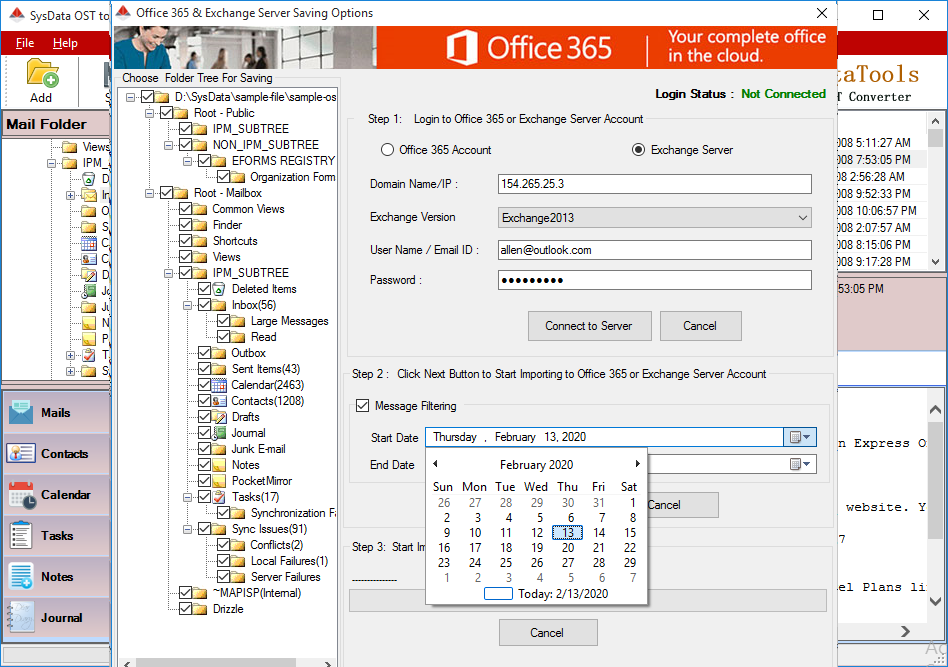Click the Notes folder icon in tree
The image size is (948, 667).
[x=219, y=465]
